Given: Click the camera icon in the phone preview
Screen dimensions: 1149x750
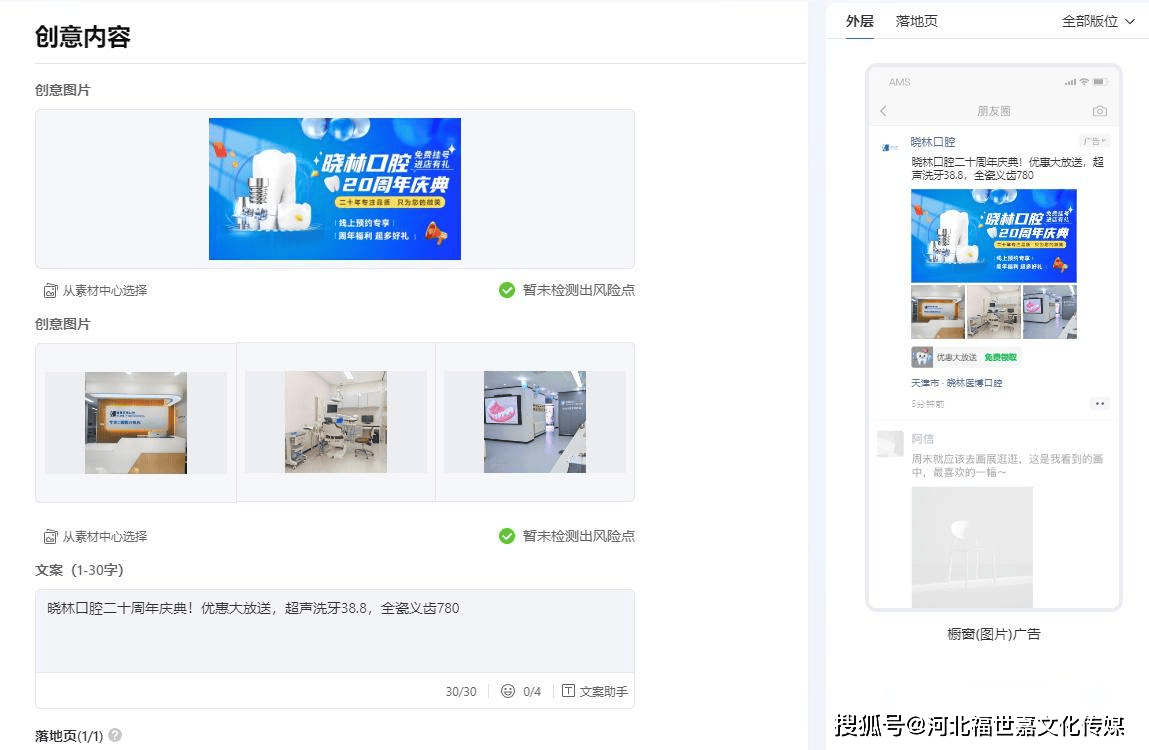Looking at the screenshot, I should pos(1099,111).
